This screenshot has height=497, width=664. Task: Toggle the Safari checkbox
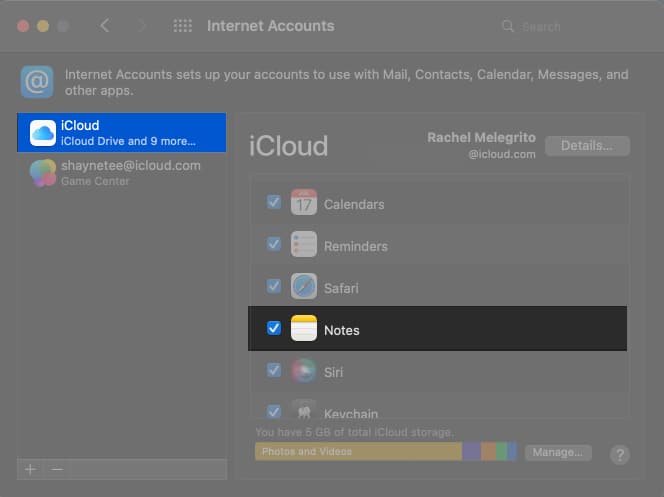274,286
